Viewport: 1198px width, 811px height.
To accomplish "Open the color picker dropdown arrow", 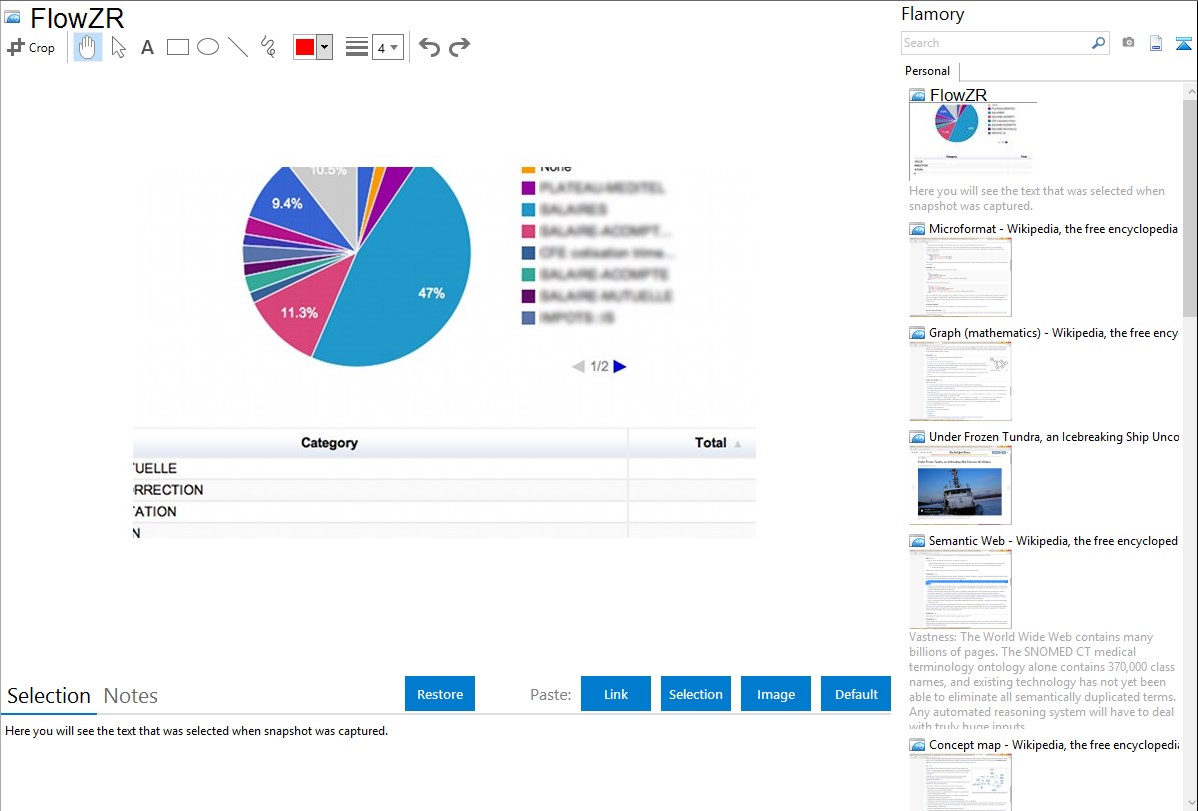I will pyautogui.click(x=324, y=47).
